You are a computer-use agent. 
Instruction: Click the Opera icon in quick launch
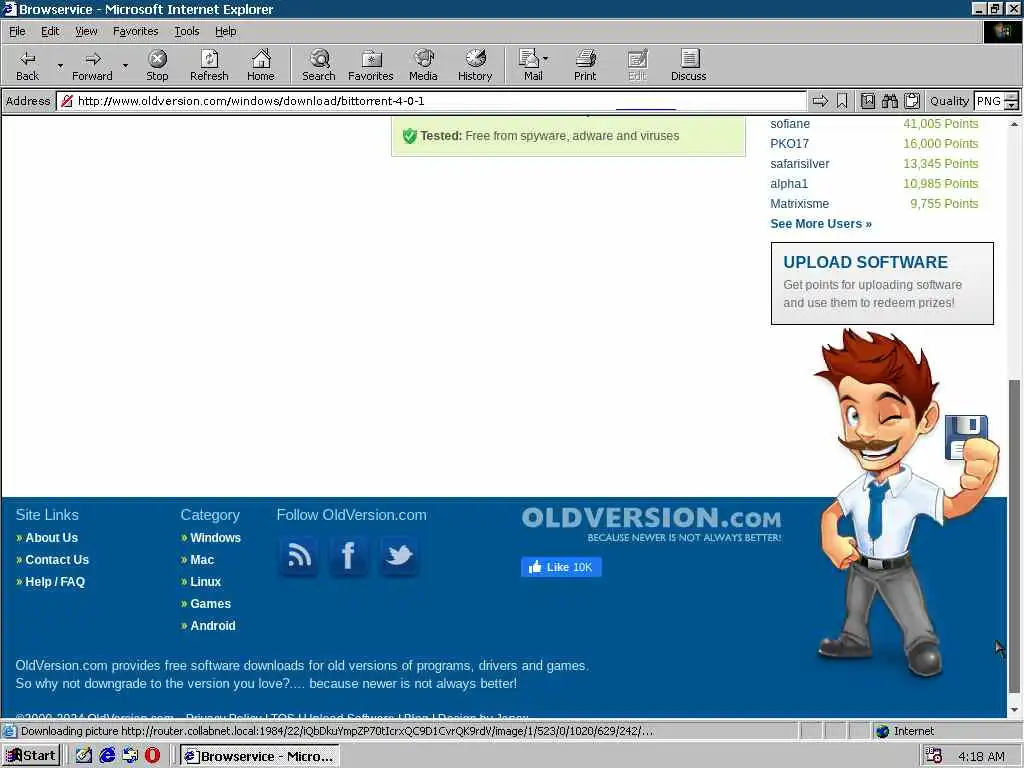[x=152, y=756]
